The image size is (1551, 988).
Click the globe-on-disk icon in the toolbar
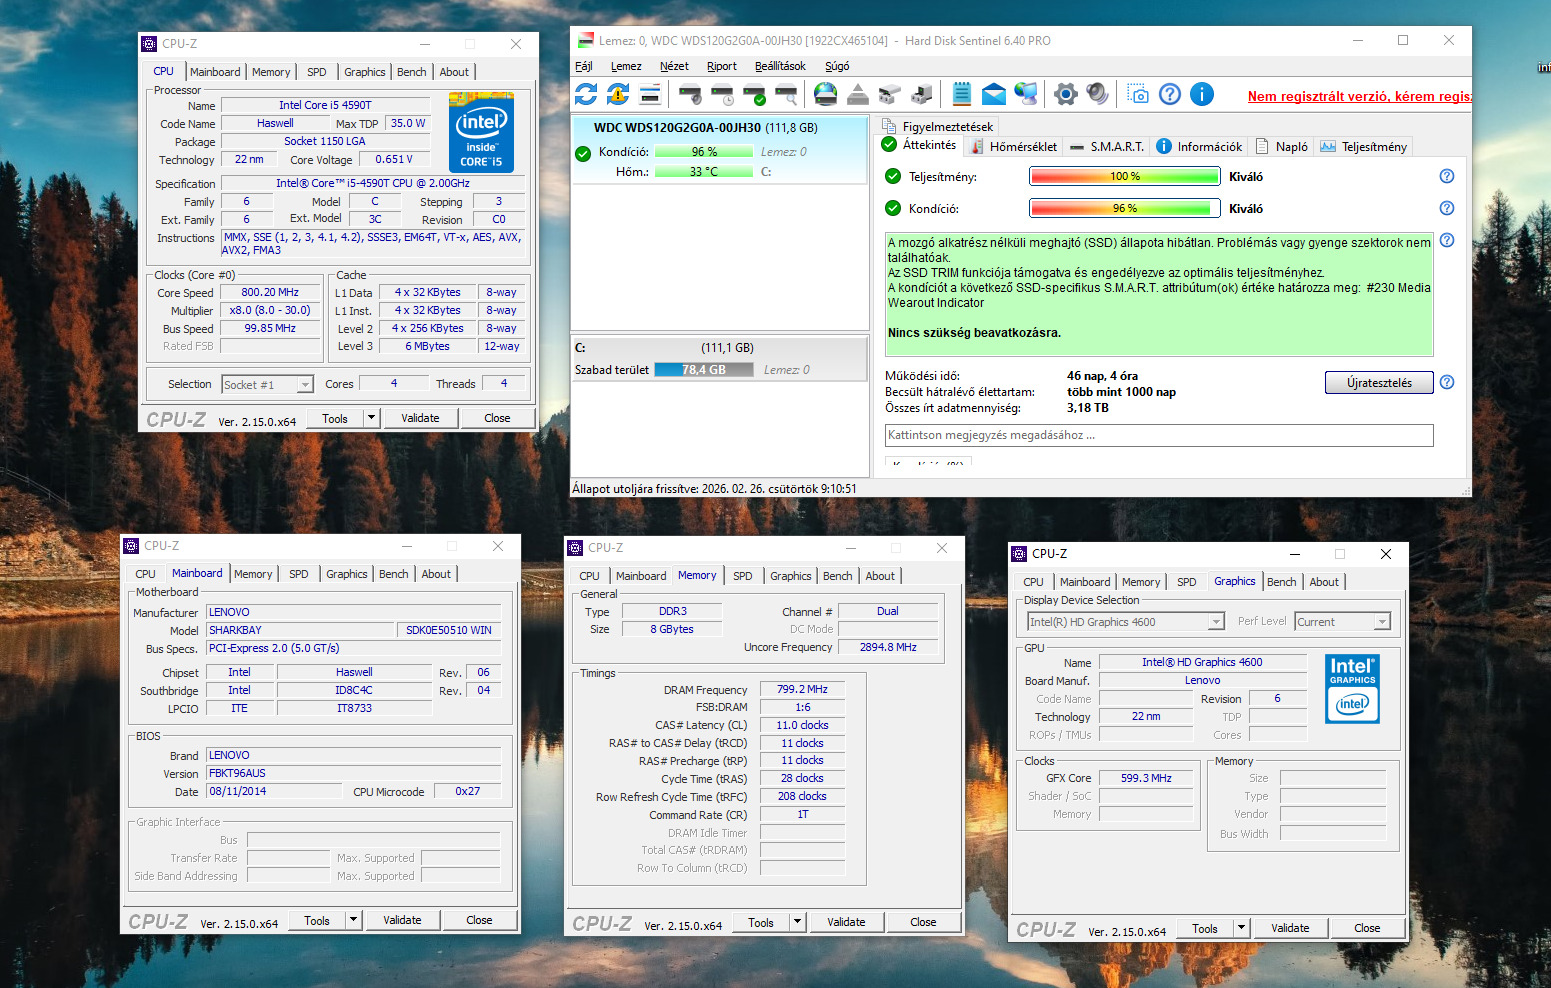(825, 94)
